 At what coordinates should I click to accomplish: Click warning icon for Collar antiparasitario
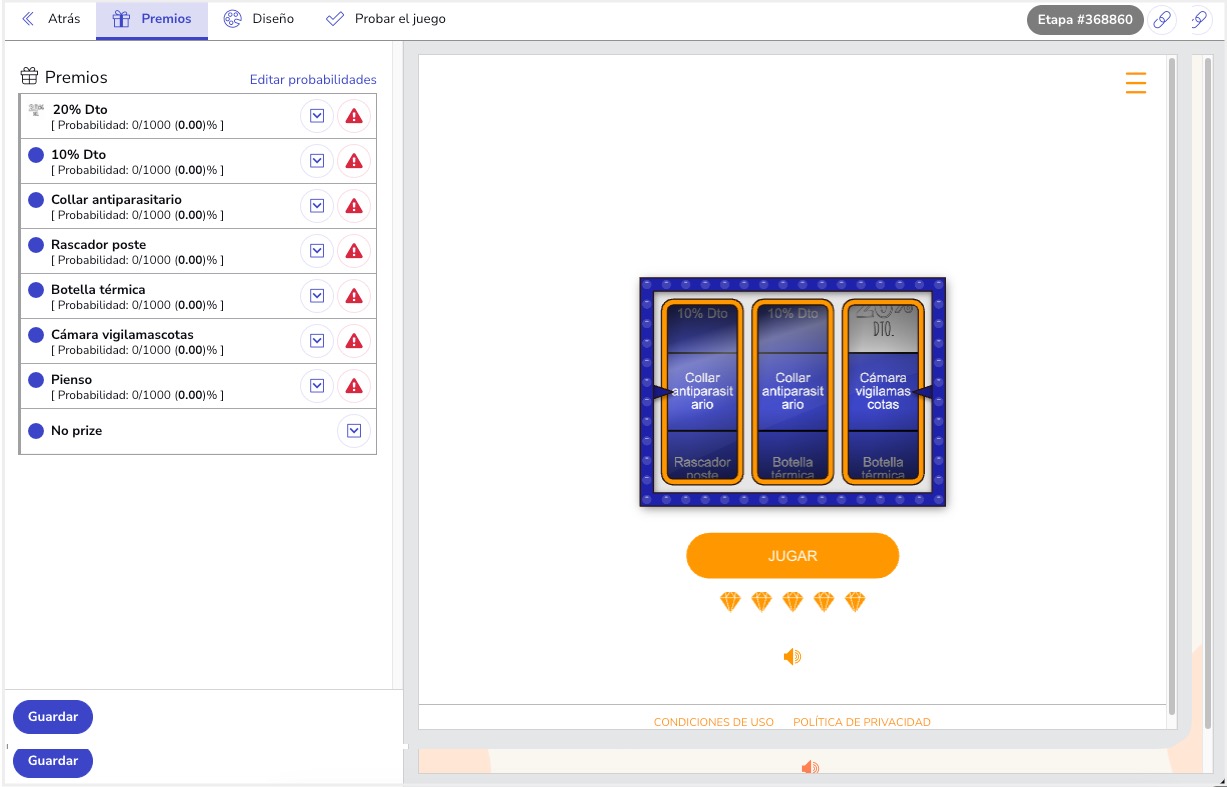(x=354, y=206)
